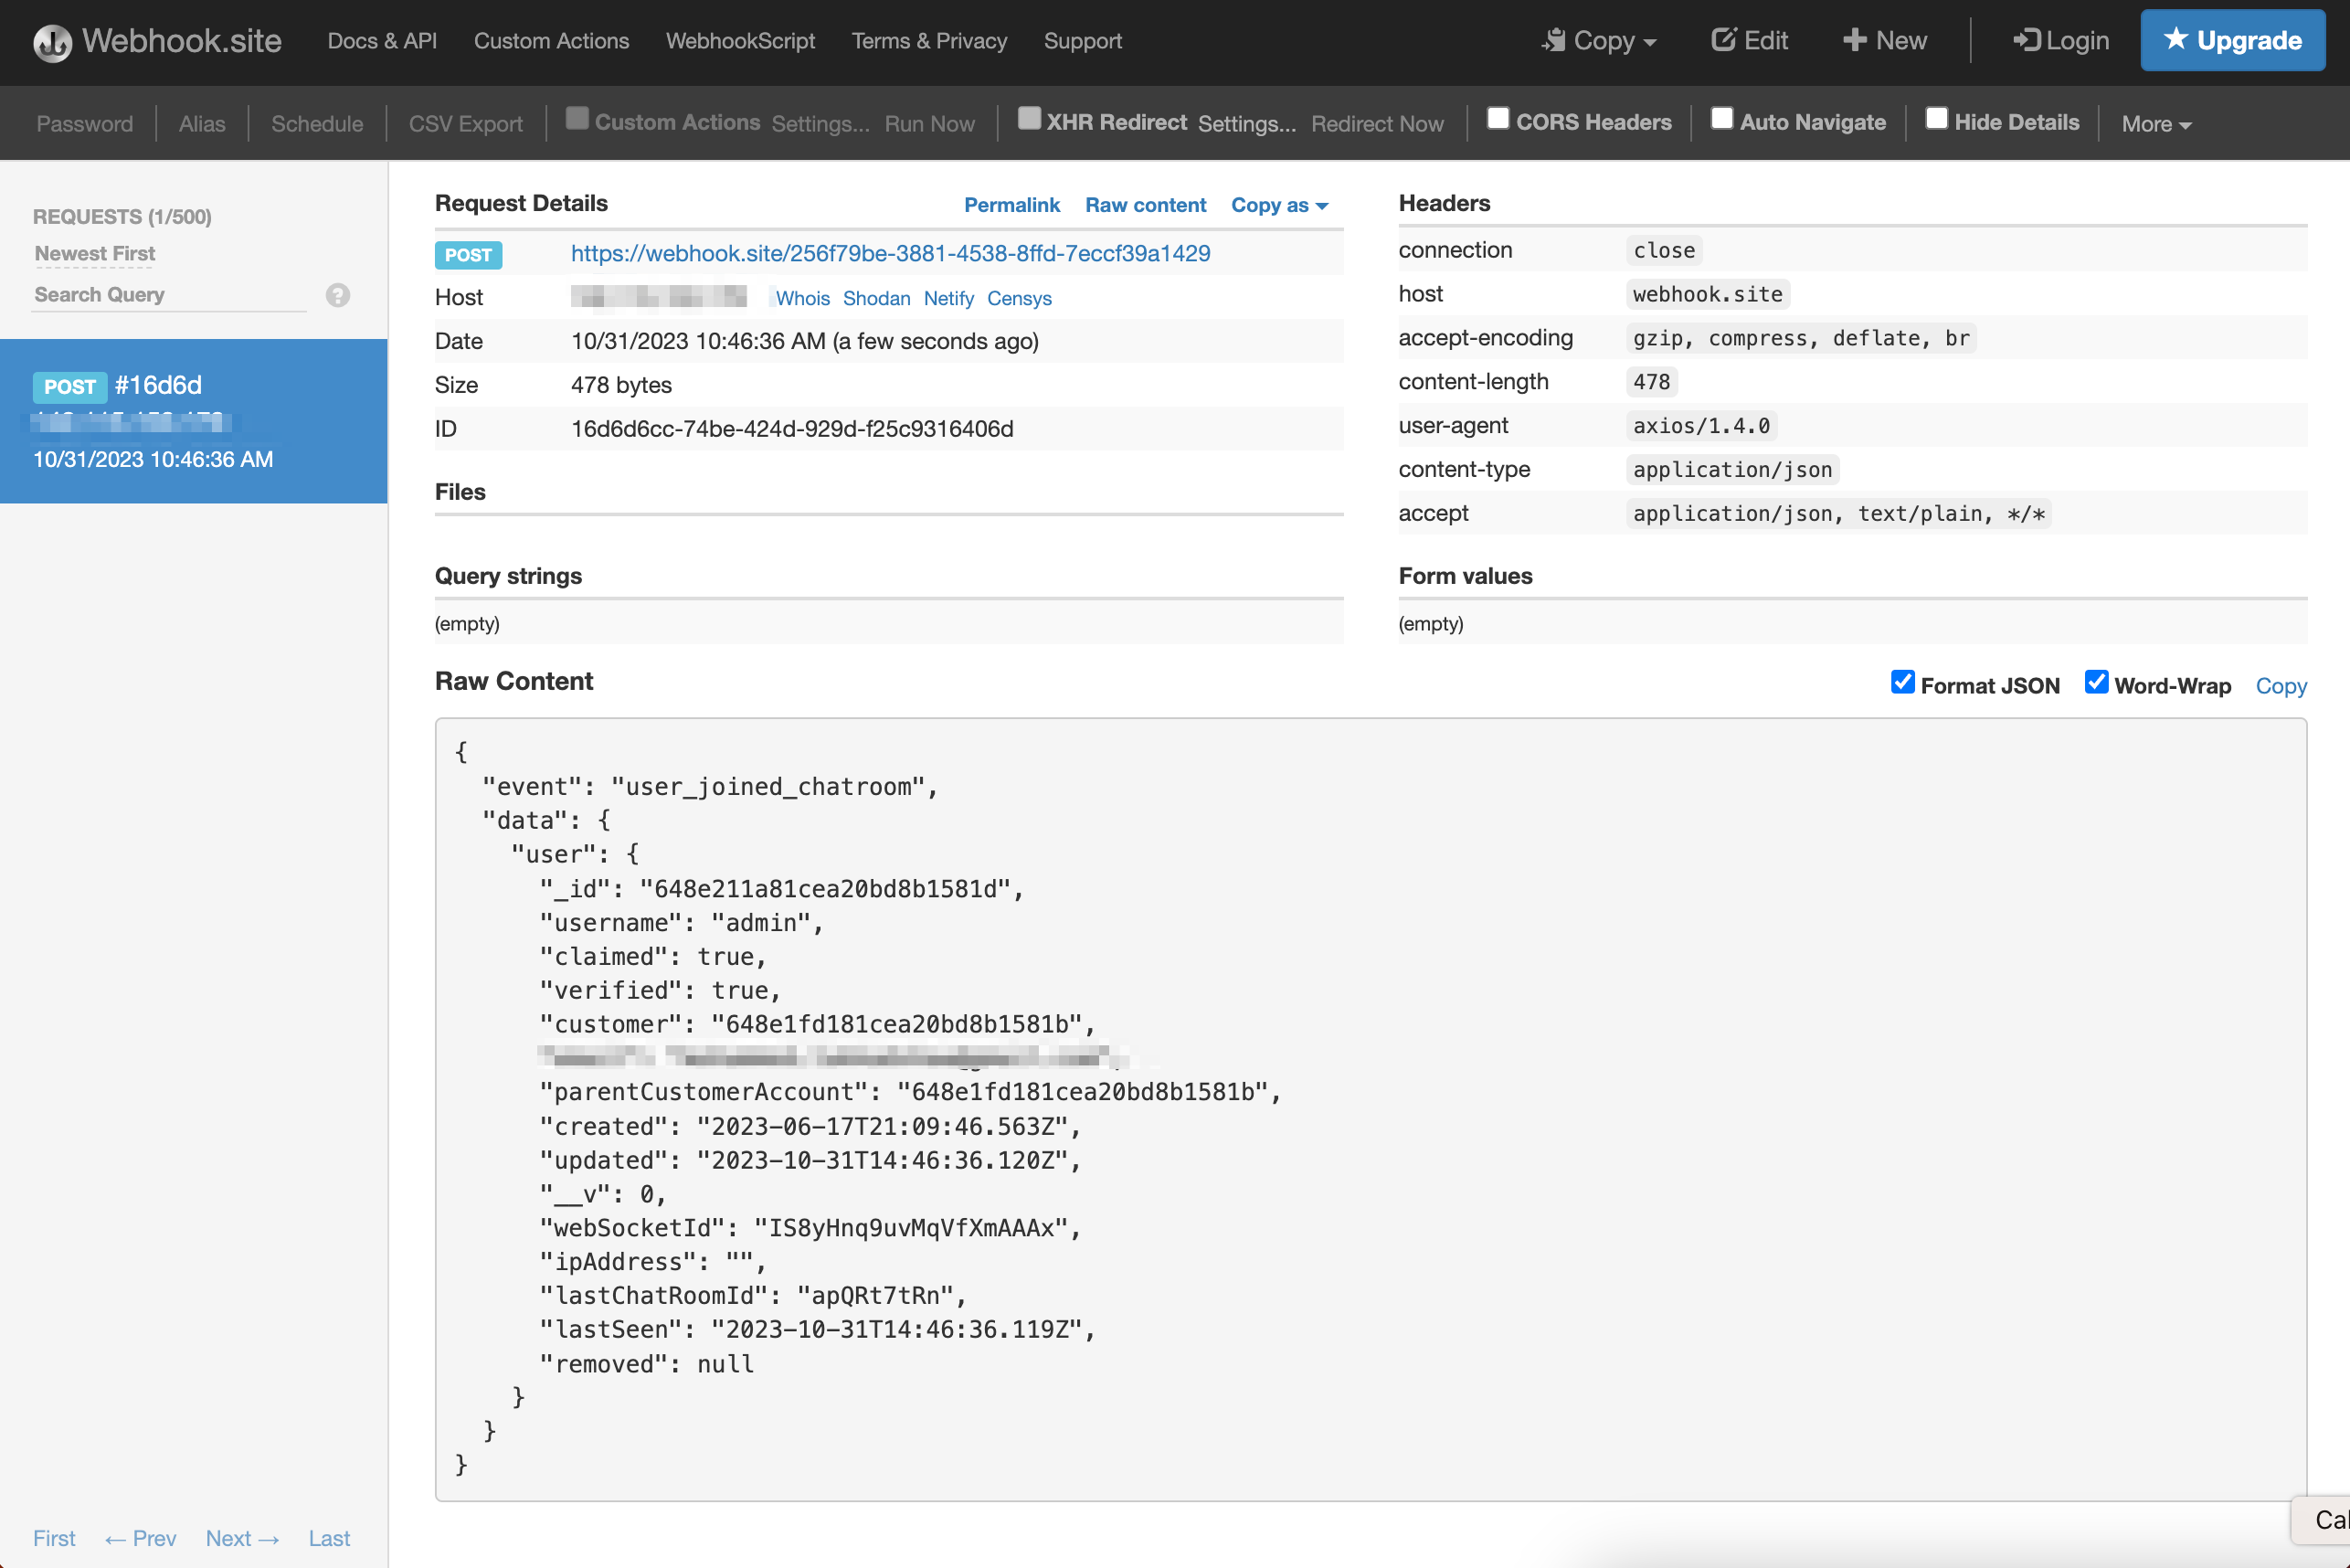
Task: Enable the Custom Actions checkbox
Action: pos(577,118)
